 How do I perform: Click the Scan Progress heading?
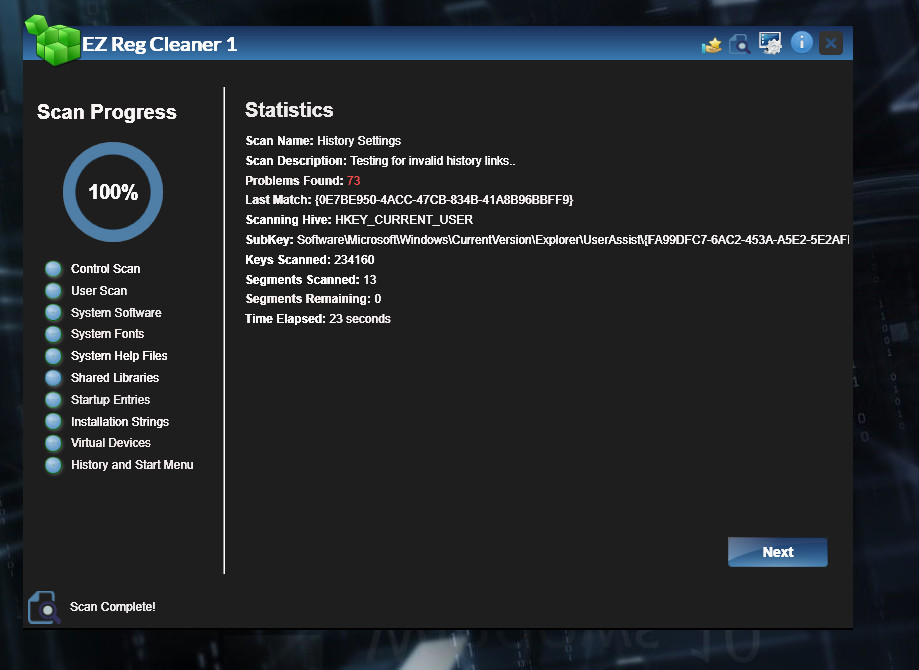107,112
